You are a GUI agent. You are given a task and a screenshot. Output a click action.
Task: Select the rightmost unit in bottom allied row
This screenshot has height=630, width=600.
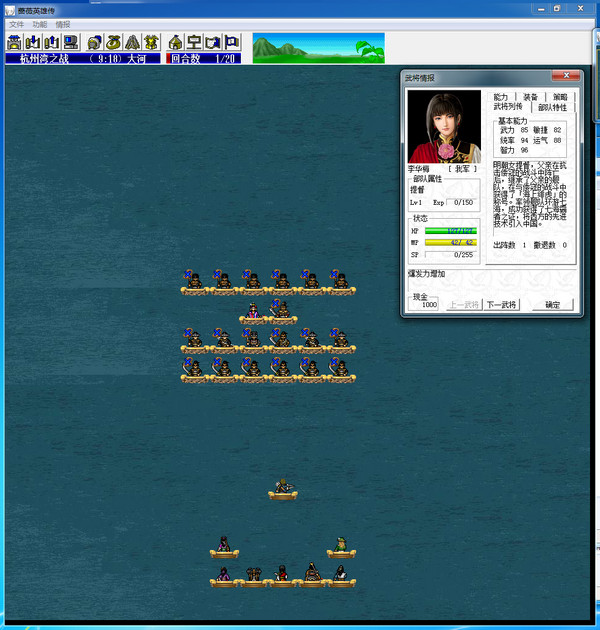341,576
